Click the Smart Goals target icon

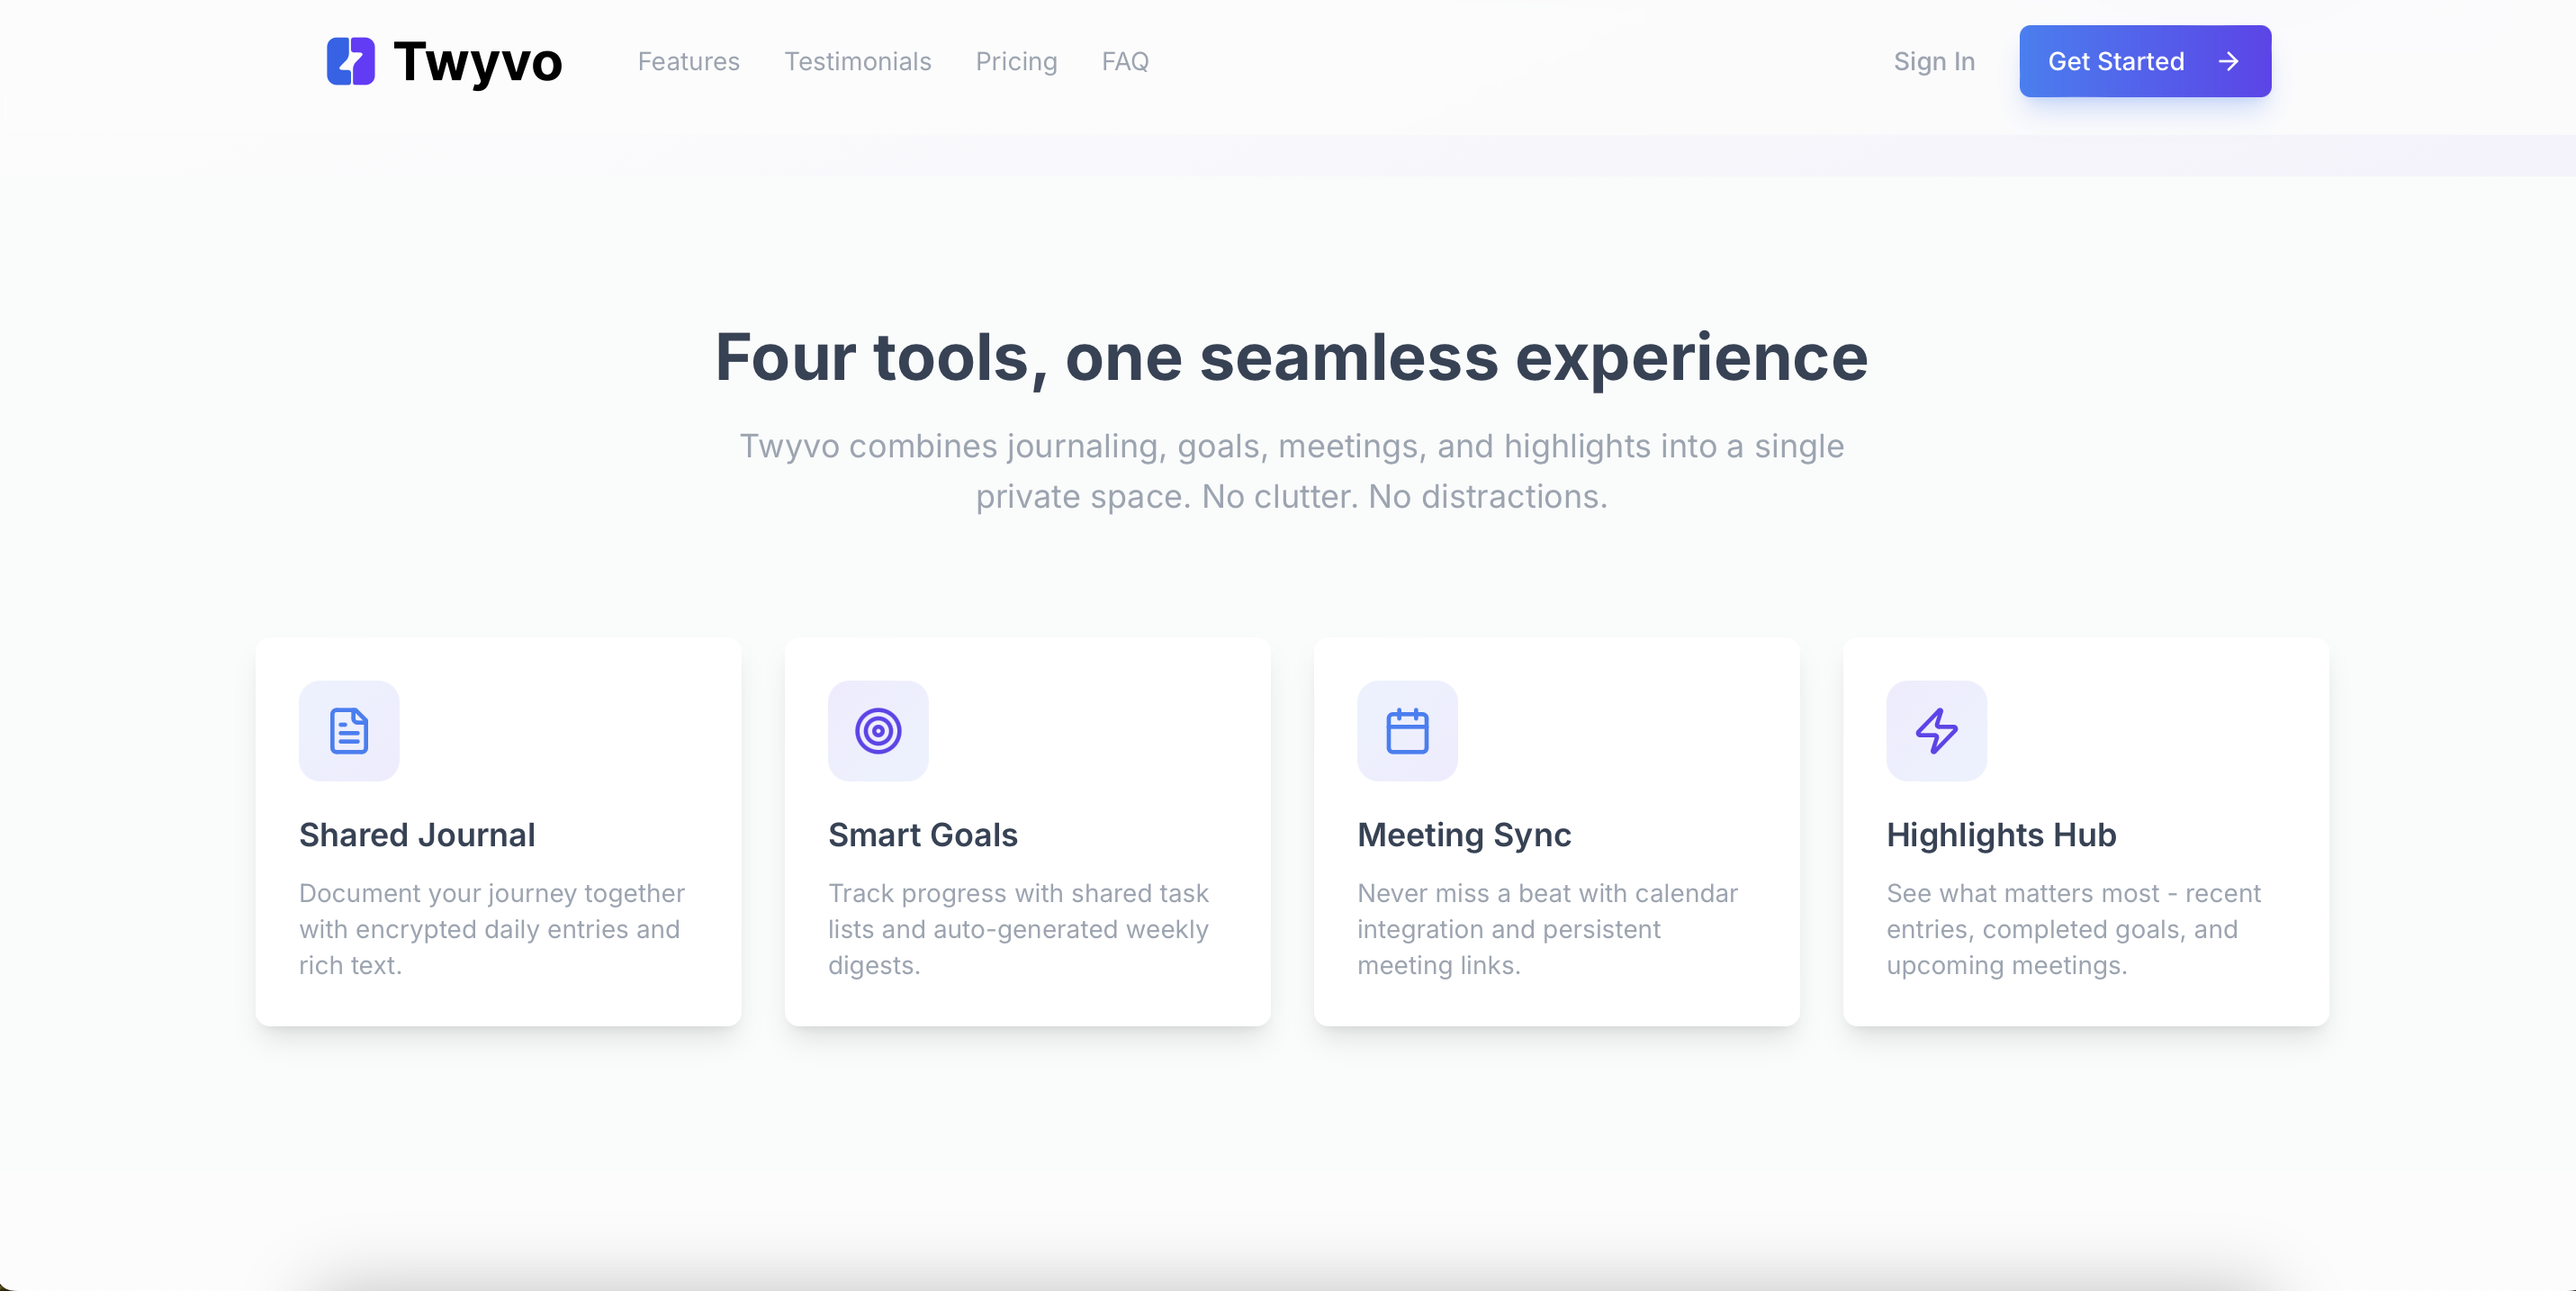pyautogui.click(x=878, y=731)
